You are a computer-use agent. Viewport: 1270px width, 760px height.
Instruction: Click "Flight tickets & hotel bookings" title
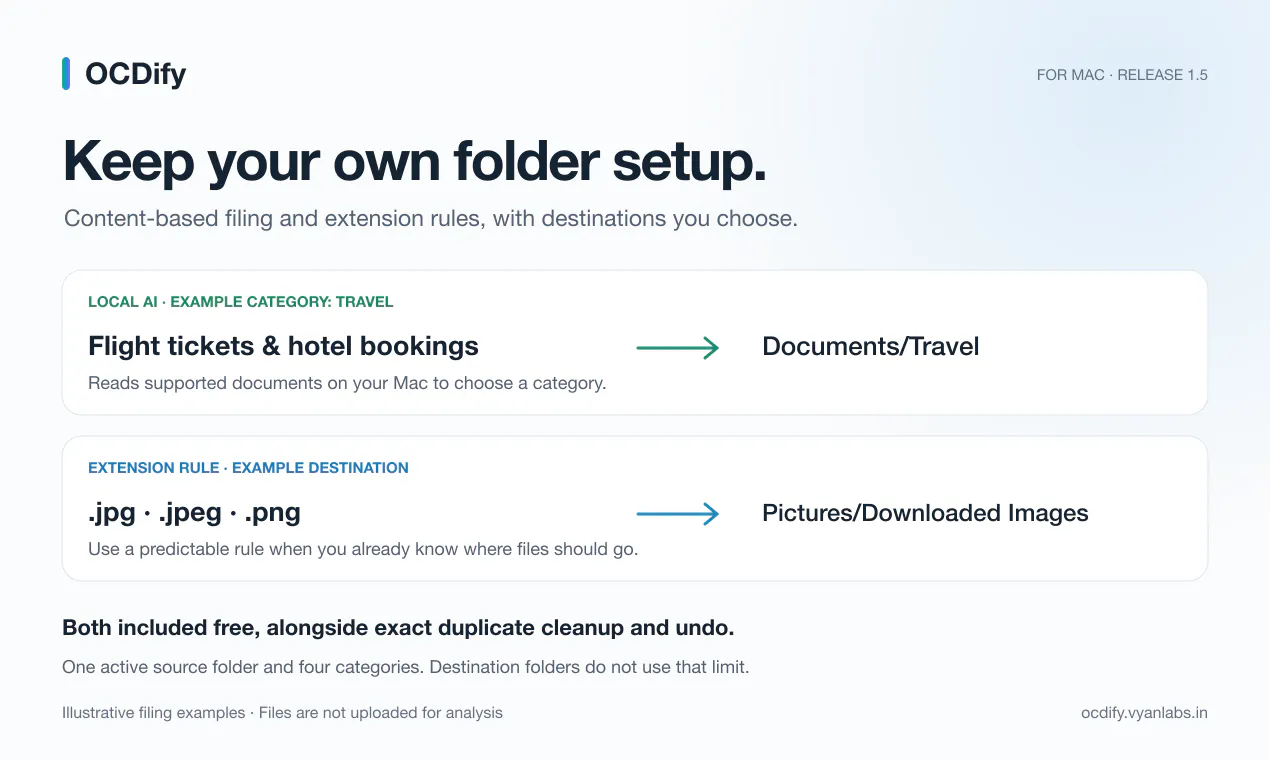tap(283, 346)
